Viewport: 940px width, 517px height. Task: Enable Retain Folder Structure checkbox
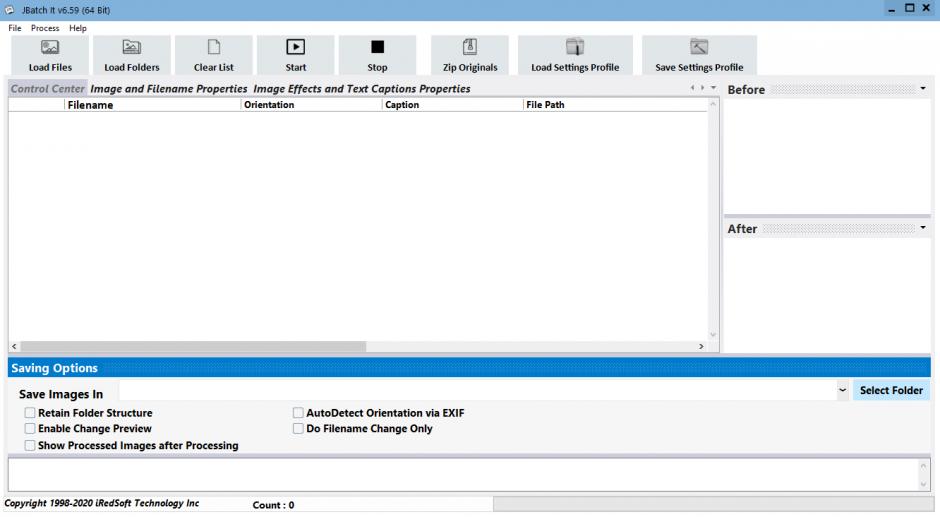tap(30, 413)
